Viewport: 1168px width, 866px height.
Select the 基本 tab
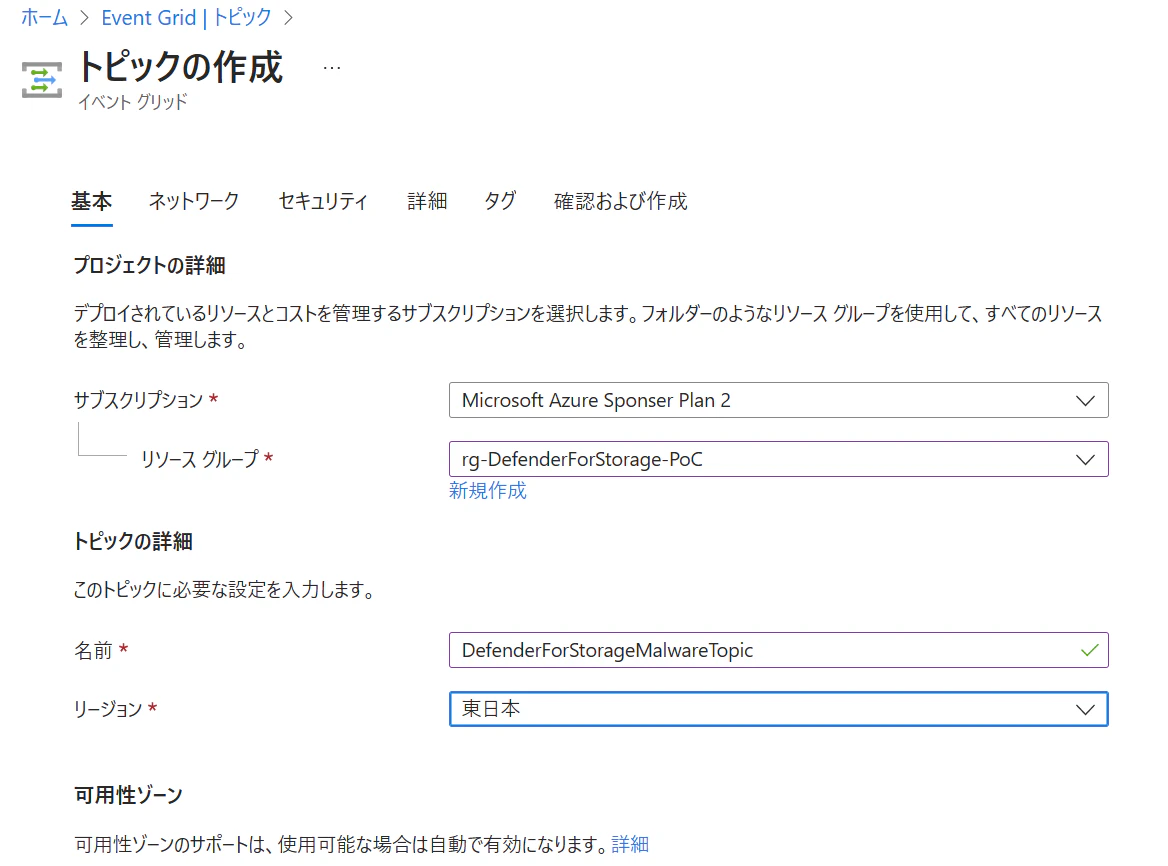pyautogui.click(x=92, y=201)
